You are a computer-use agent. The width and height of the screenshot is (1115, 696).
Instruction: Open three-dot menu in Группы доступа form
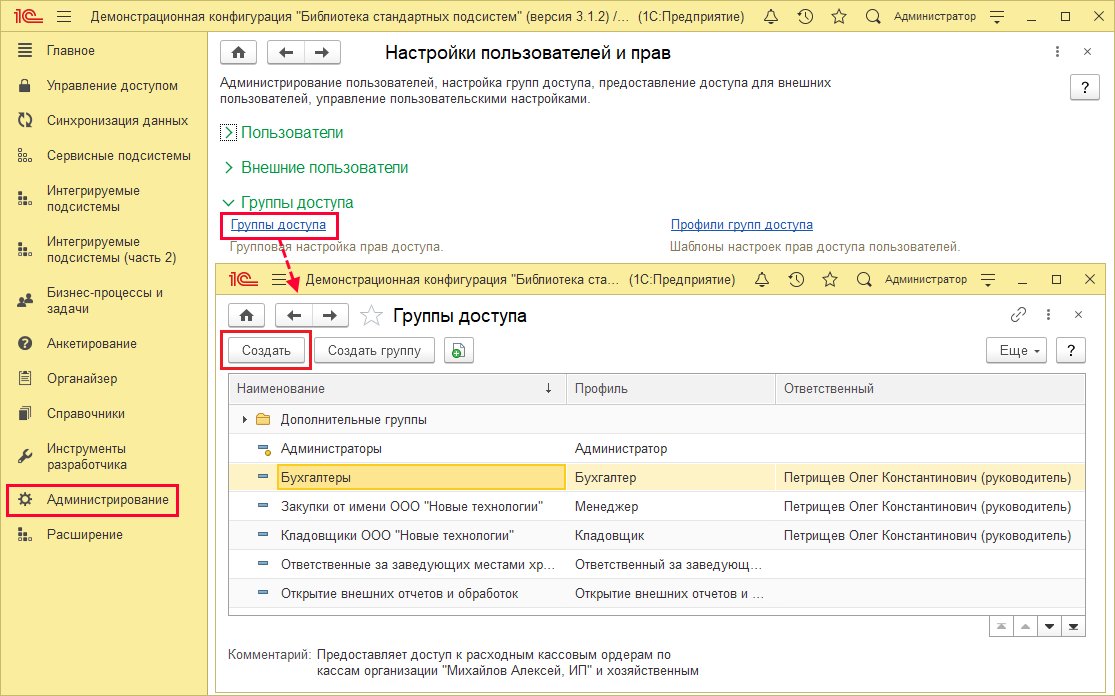pyautogui.click(x=1048, y=314)
